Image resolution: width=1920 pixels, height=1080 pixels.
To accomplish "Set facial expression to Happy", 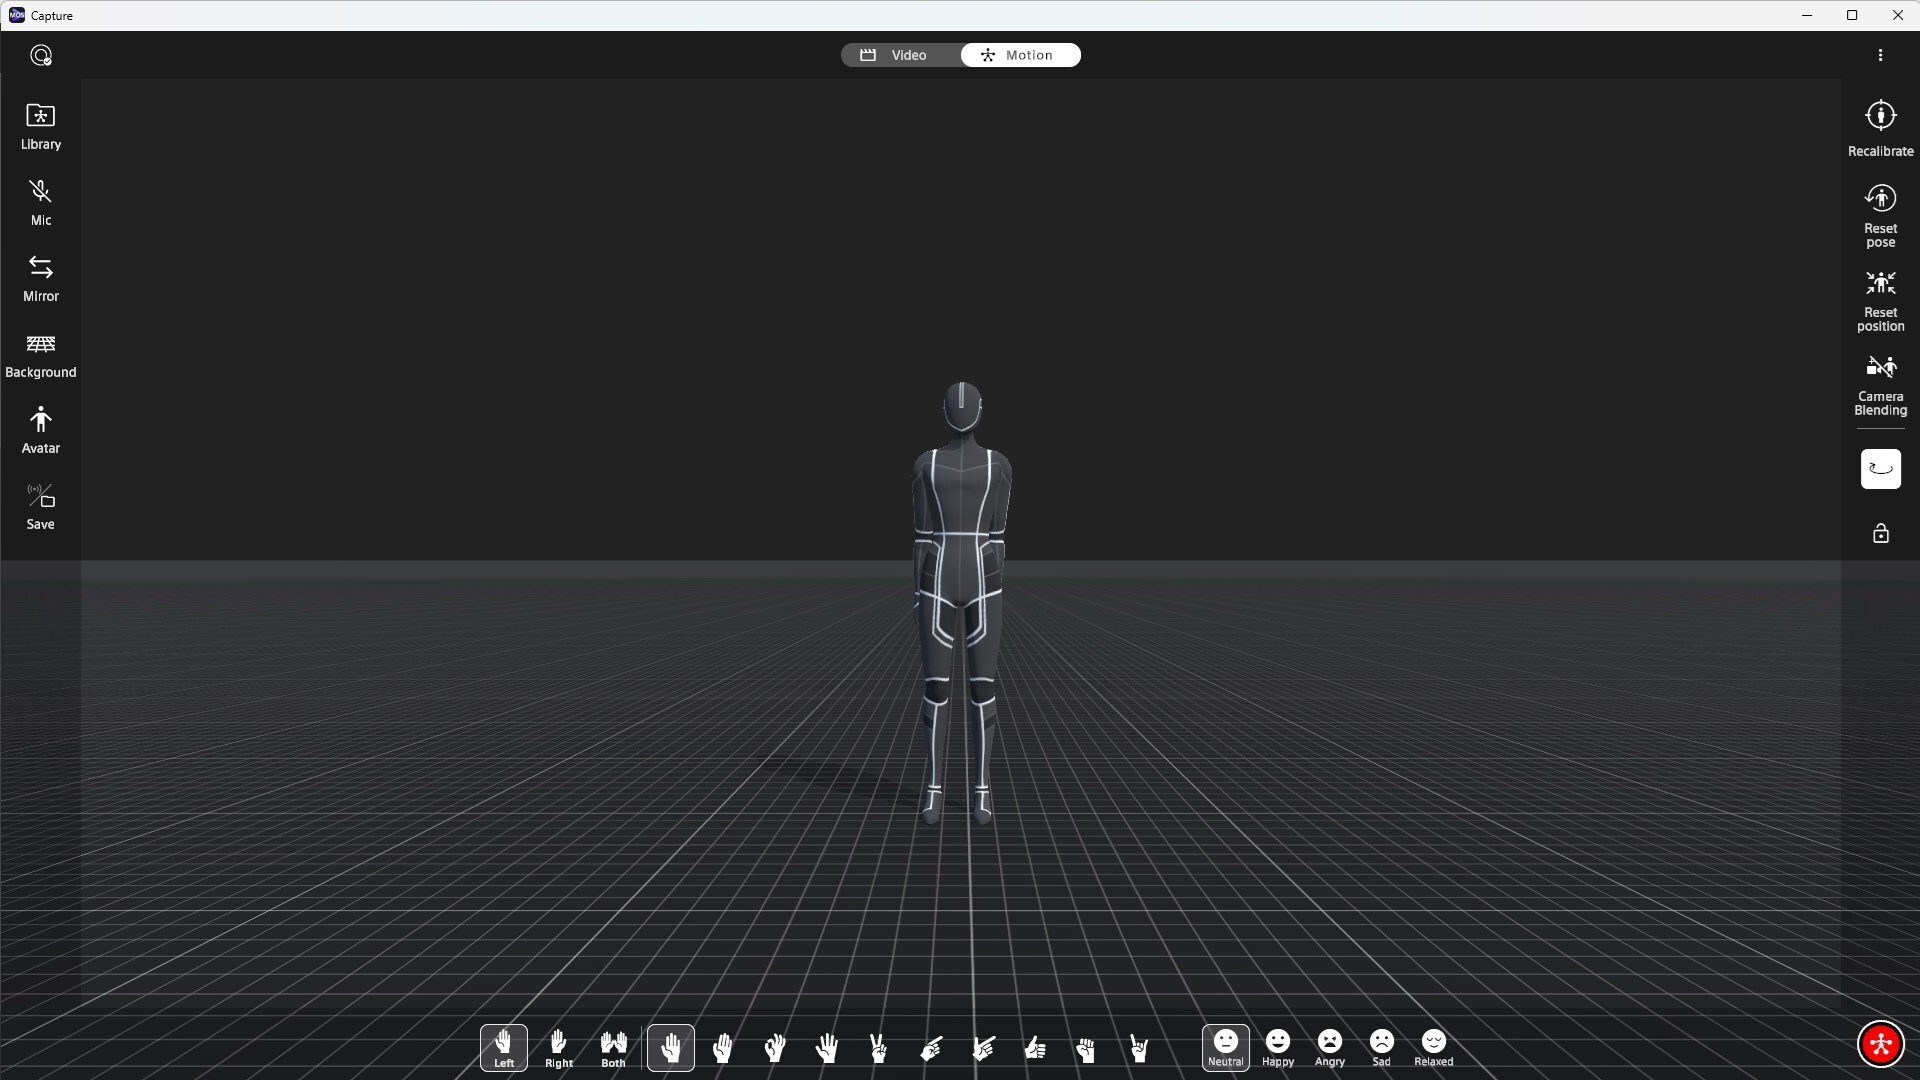I will click(1277, 1048).
